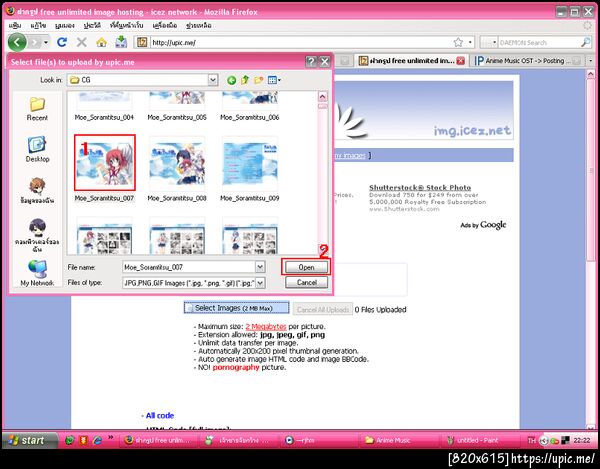Reload the page in Firefox
This screenshot has height=469, width=600.
point(62,42)
